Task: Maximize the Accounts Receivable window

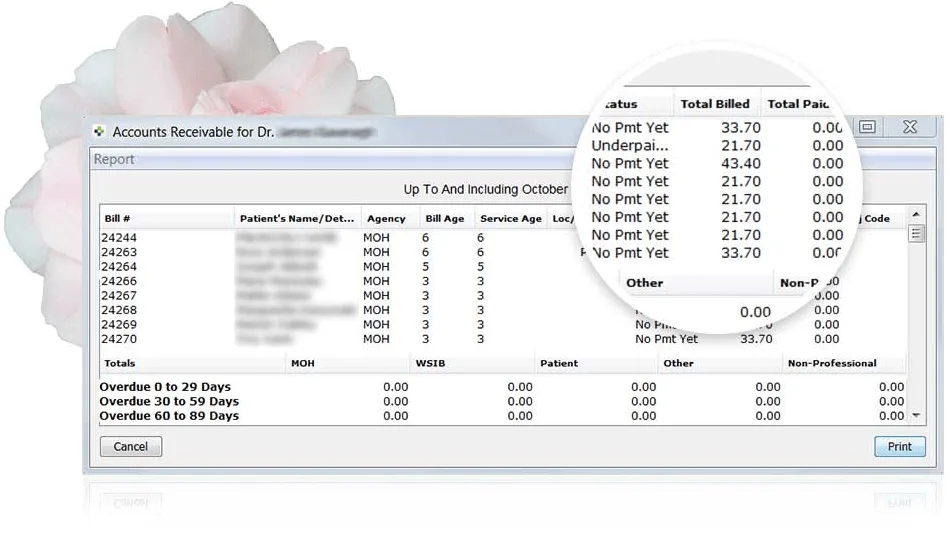Action: 868,127
